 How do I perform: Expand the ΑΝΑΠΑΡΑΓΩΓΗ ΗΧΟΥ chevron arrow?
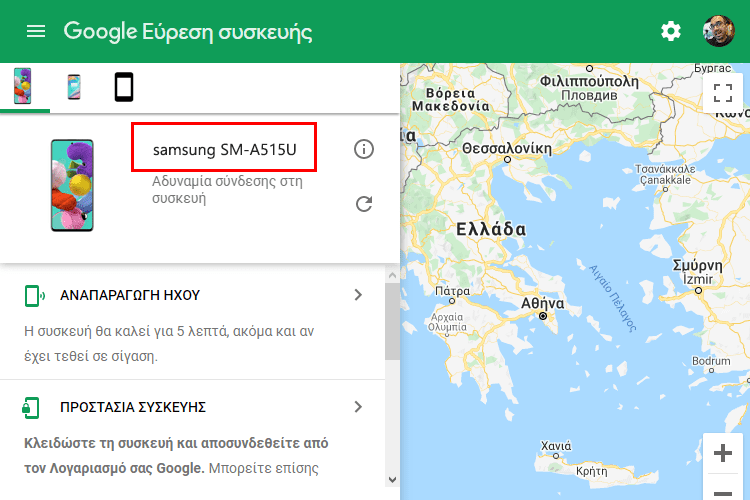pyautogui.click(x=358, y=295)
